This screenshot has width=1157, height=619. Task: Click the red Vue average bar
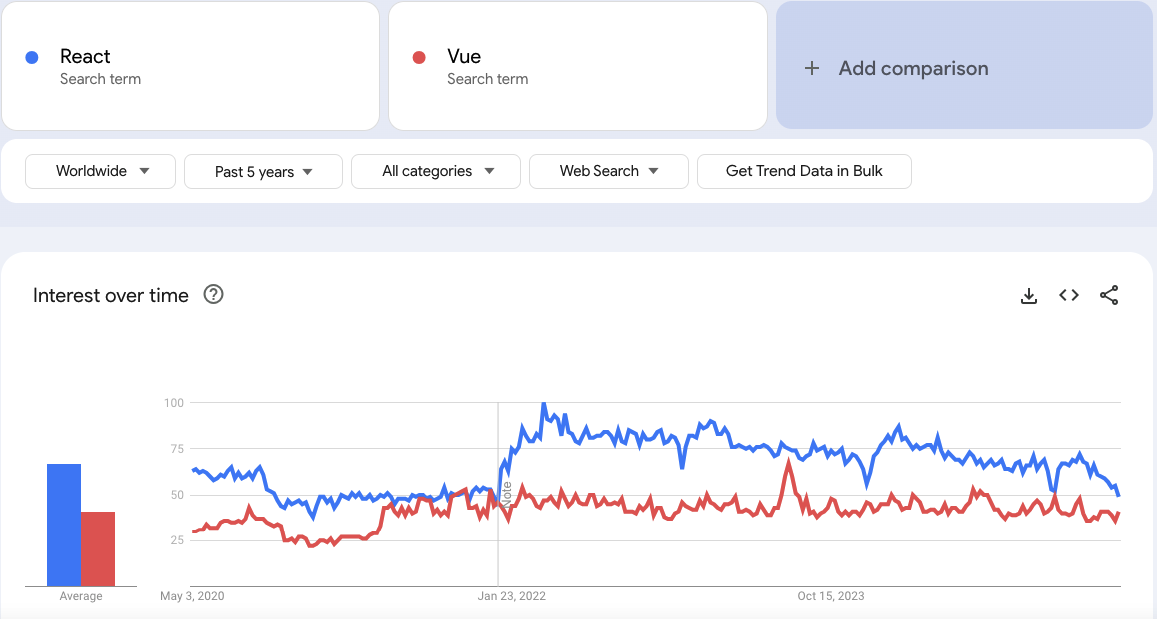click(98, 548)
